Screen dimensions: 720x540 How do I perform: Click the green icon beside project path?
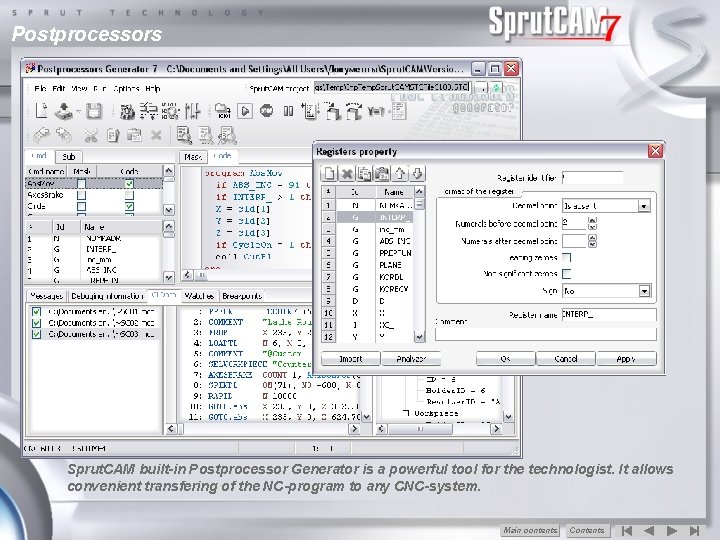(x=496, y=87)
